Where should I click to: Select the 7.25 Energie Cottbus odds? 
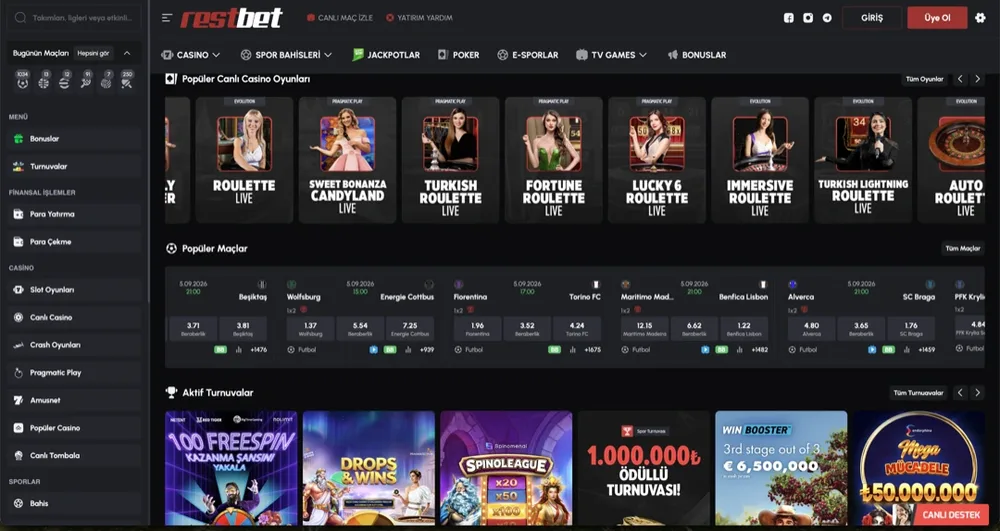(410, 329)
